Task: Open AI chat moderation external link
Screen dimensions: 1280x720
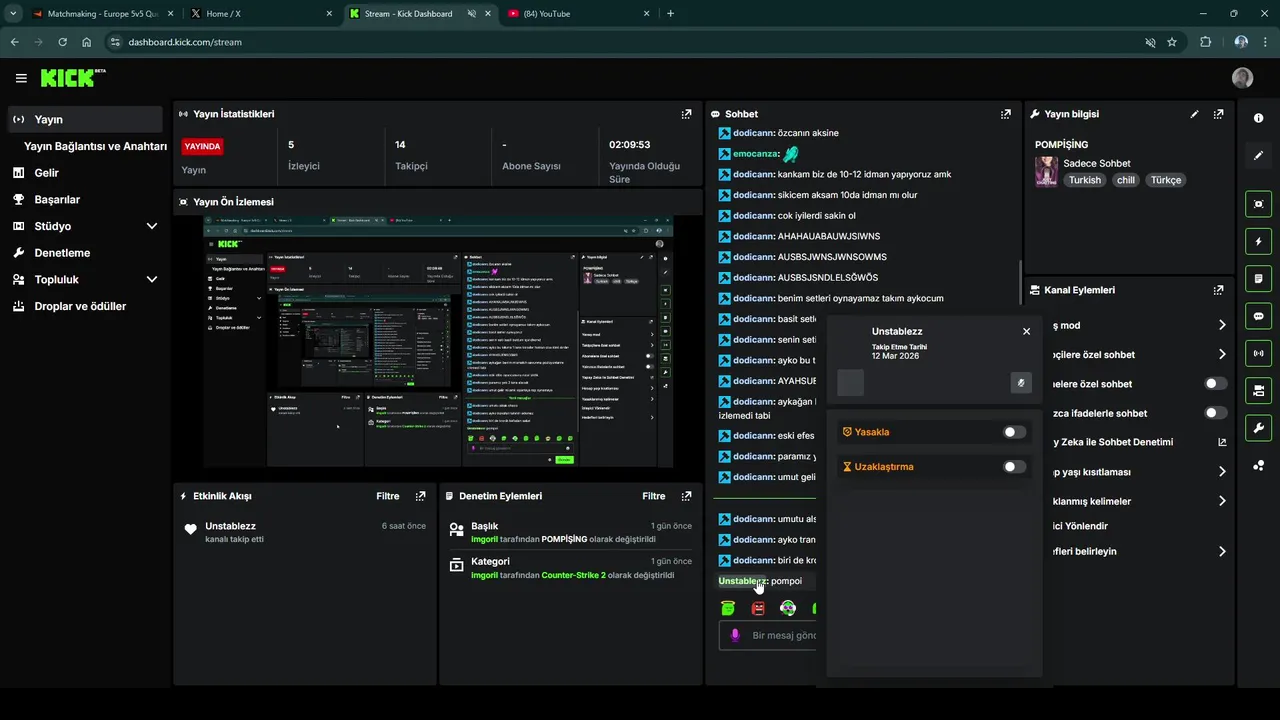Action: 1222,442
